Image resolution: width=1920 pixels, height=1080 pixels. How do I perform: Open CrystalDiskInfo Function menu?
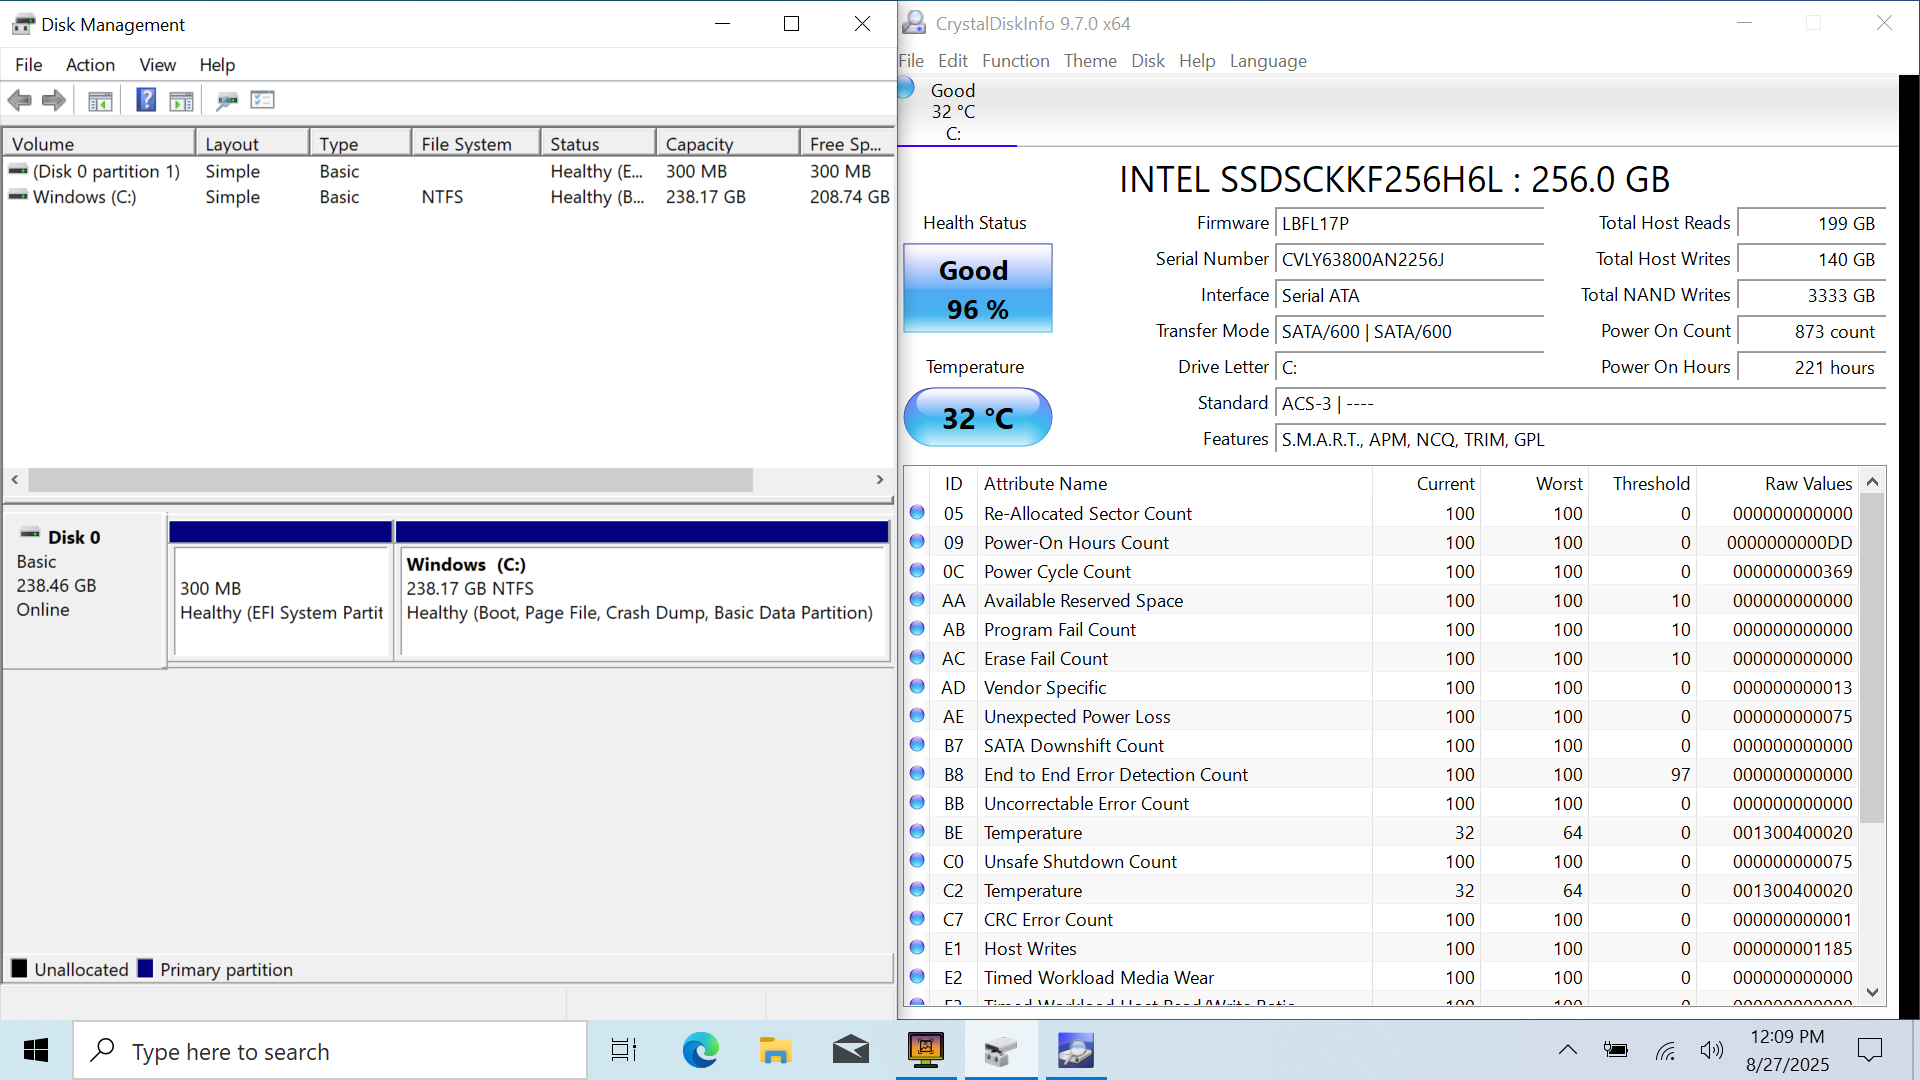tap(1015, 60)
